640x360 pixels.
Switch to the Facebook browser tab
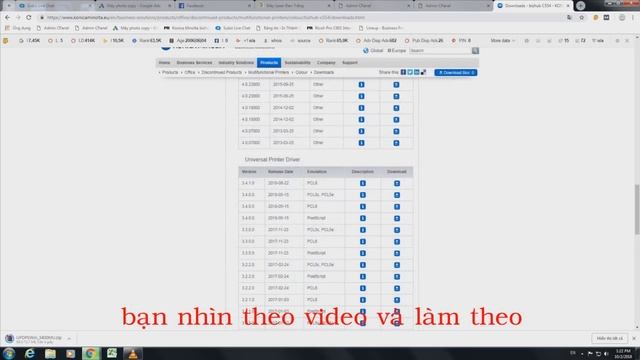coord(215,6)
